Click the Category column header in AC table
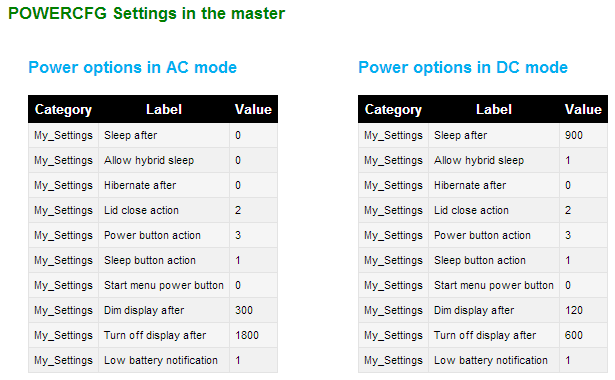The height and width of the screenshot is (380, 615). (63, 109)
